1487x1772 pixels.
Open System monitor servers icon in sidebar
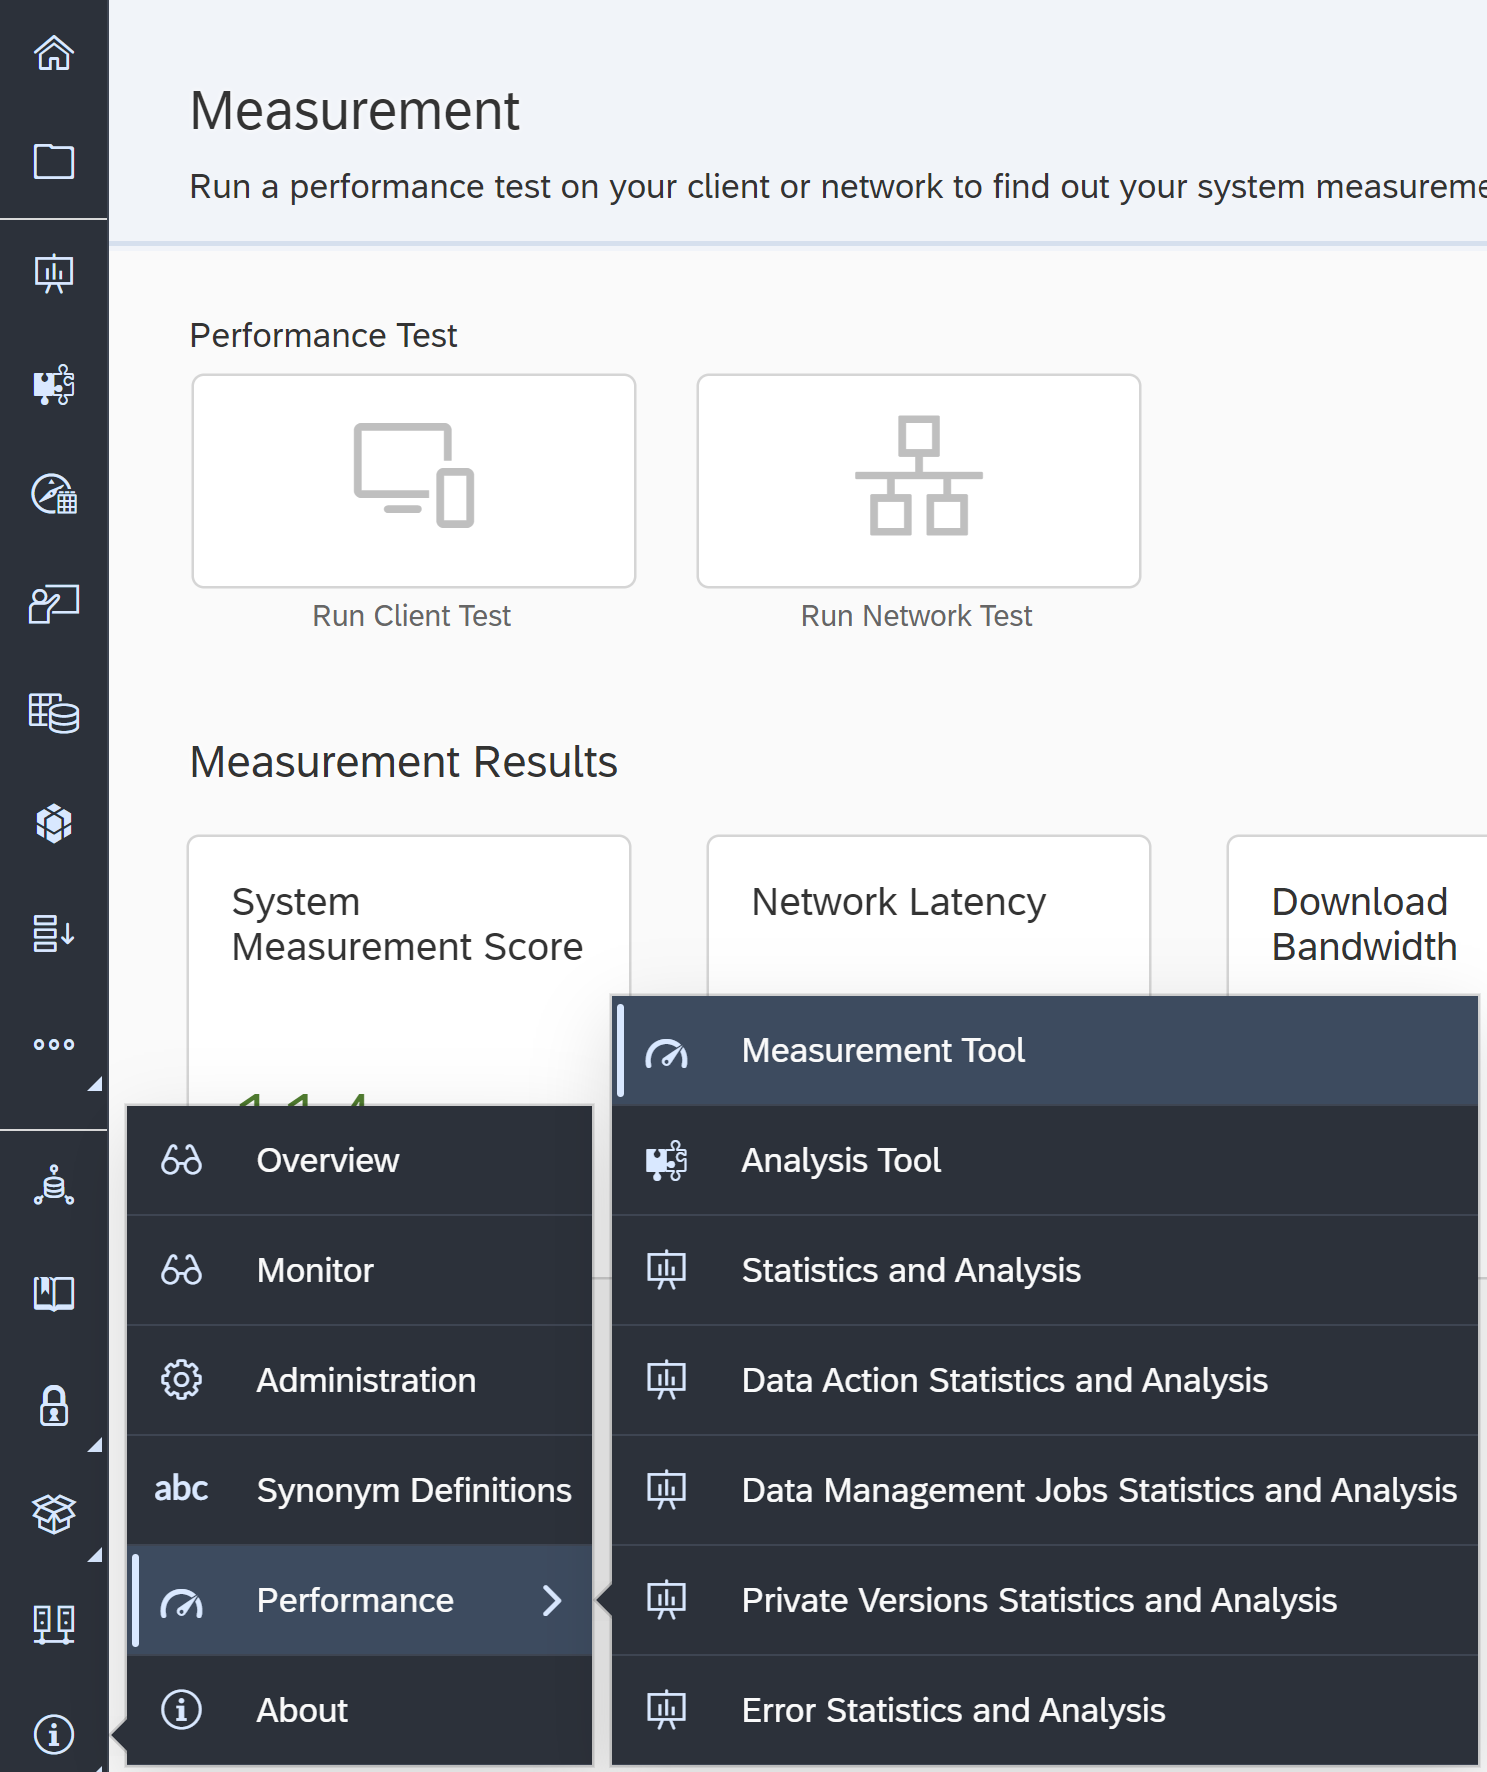pos(54,1625)
